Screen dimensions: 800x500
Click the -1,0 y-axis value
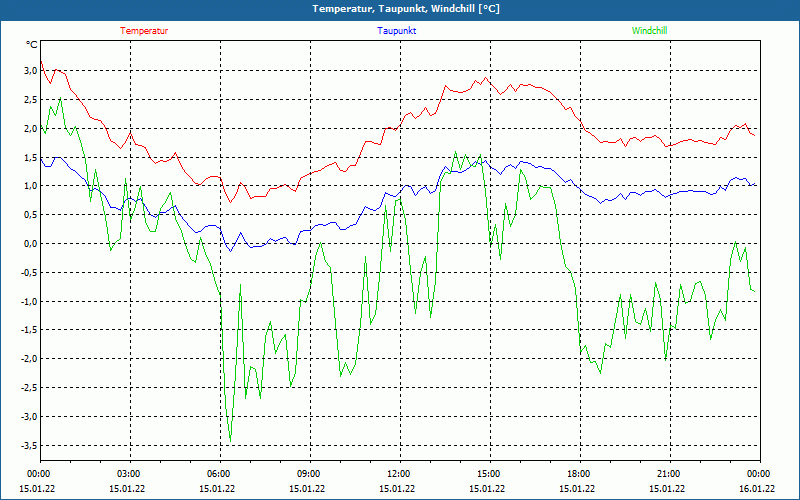click(29, 301)
